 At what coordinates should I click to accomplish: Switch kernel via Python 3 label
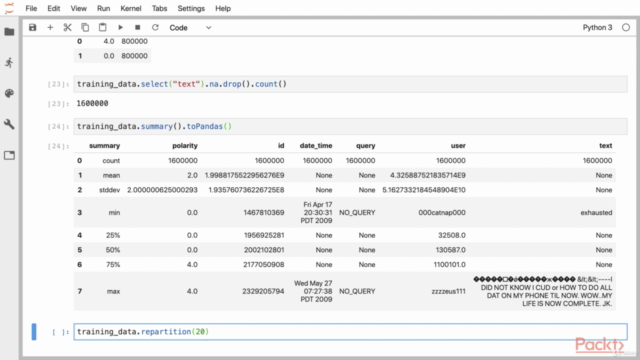coord(597,27)
